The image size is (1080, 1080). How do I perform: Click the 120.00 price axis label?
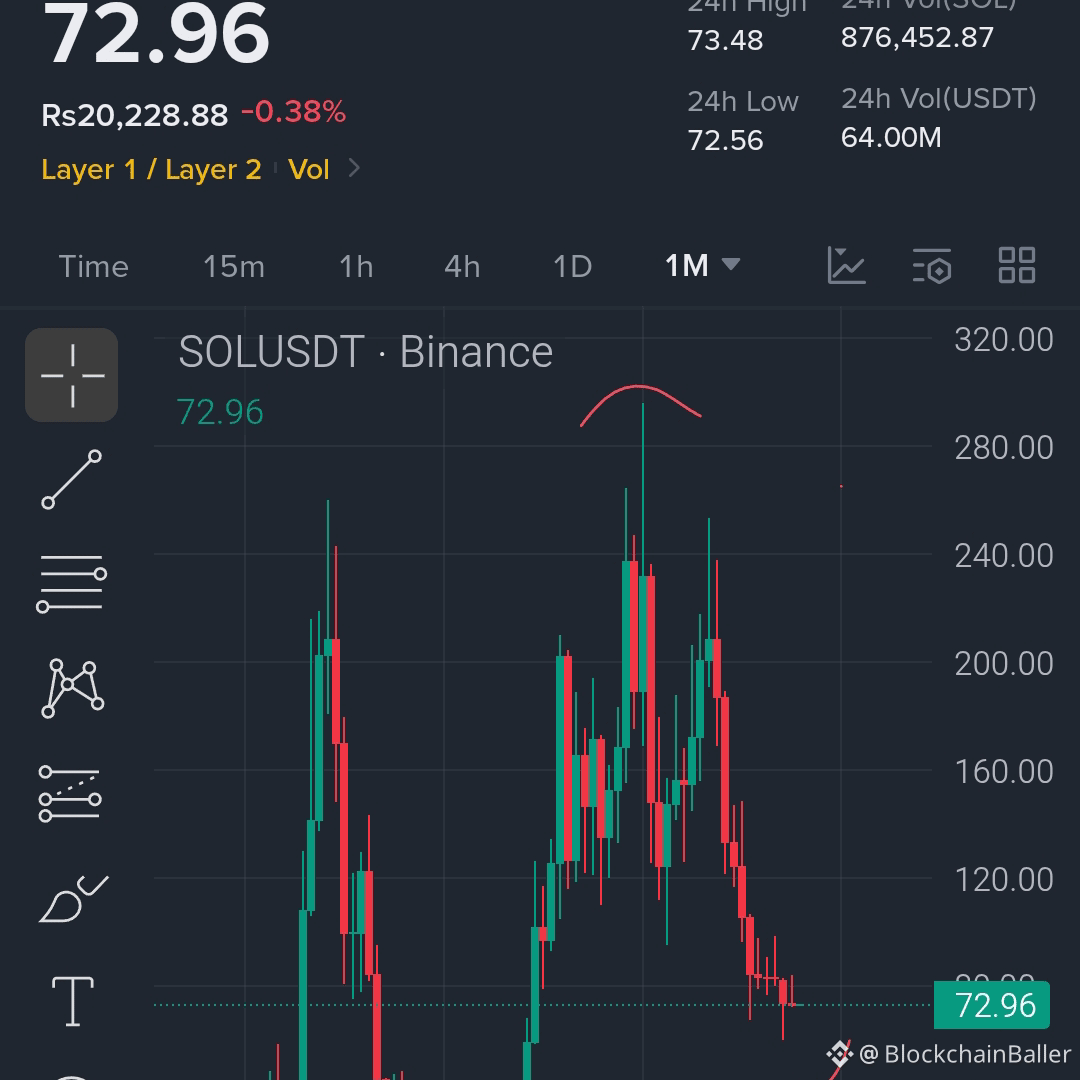pos(1004,880)
